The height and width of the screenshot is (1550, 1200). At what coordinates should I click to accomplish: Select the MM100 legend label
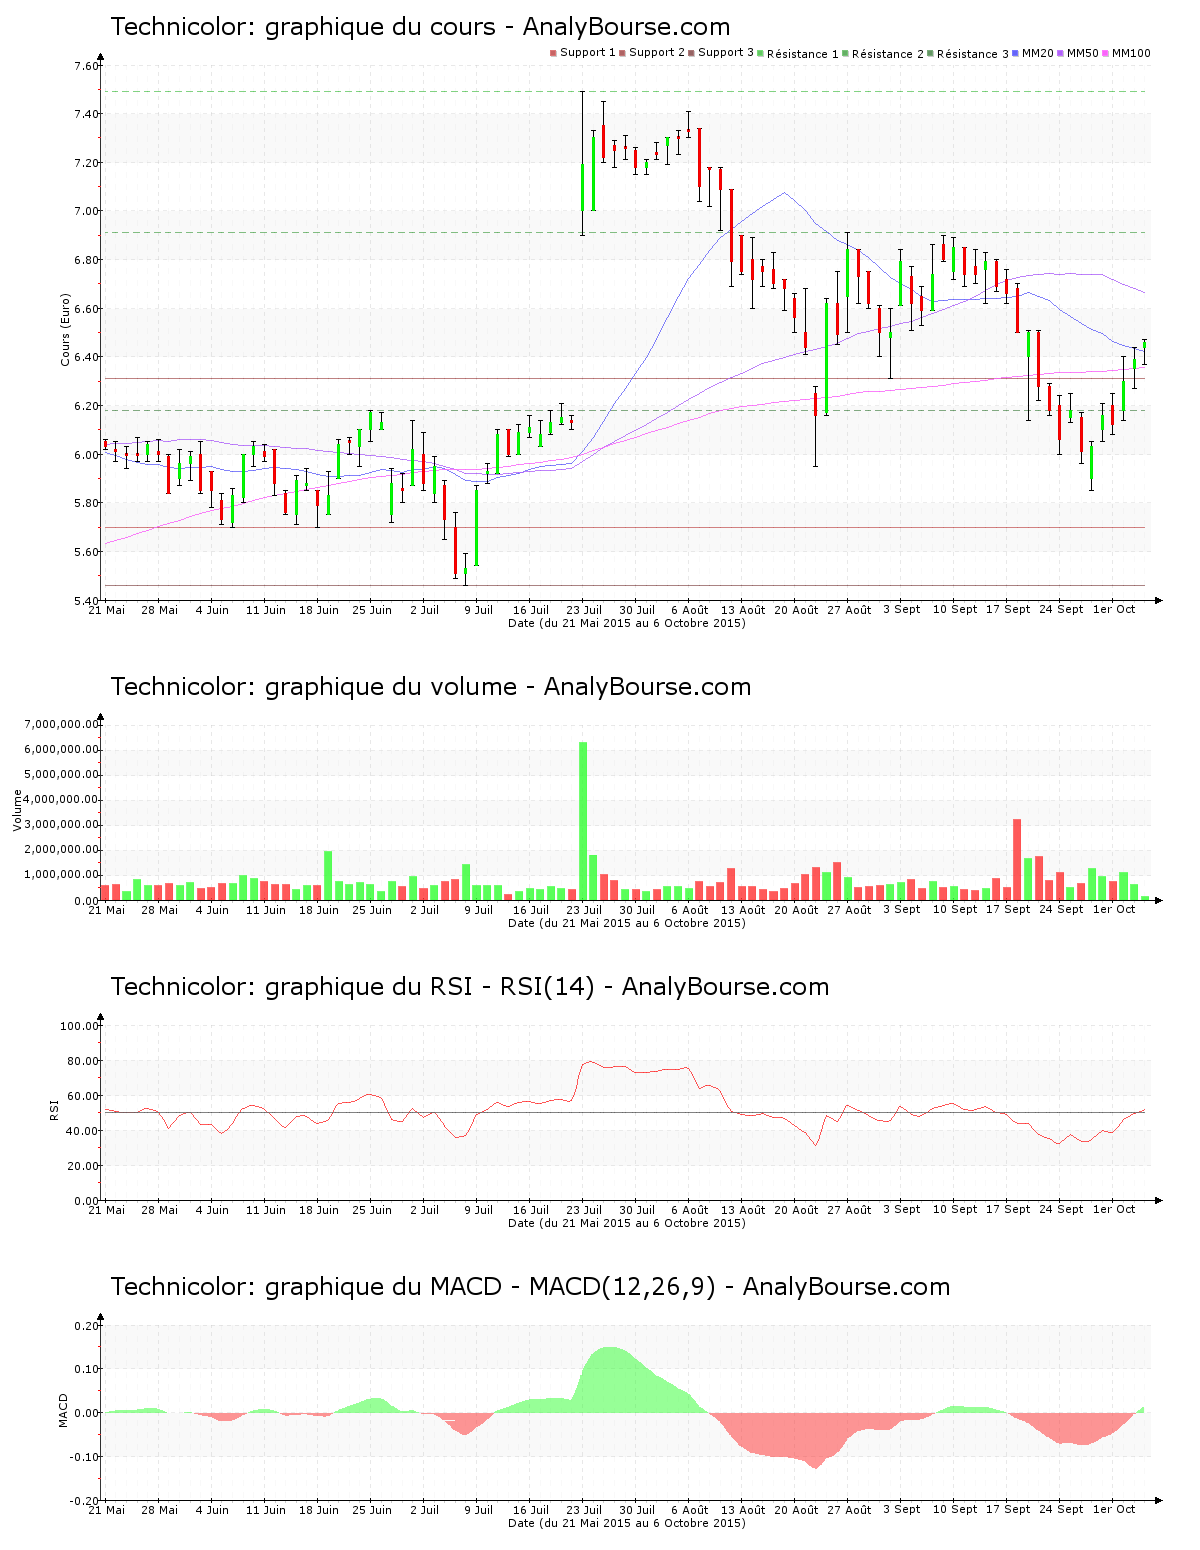[x=1131, y=53]
